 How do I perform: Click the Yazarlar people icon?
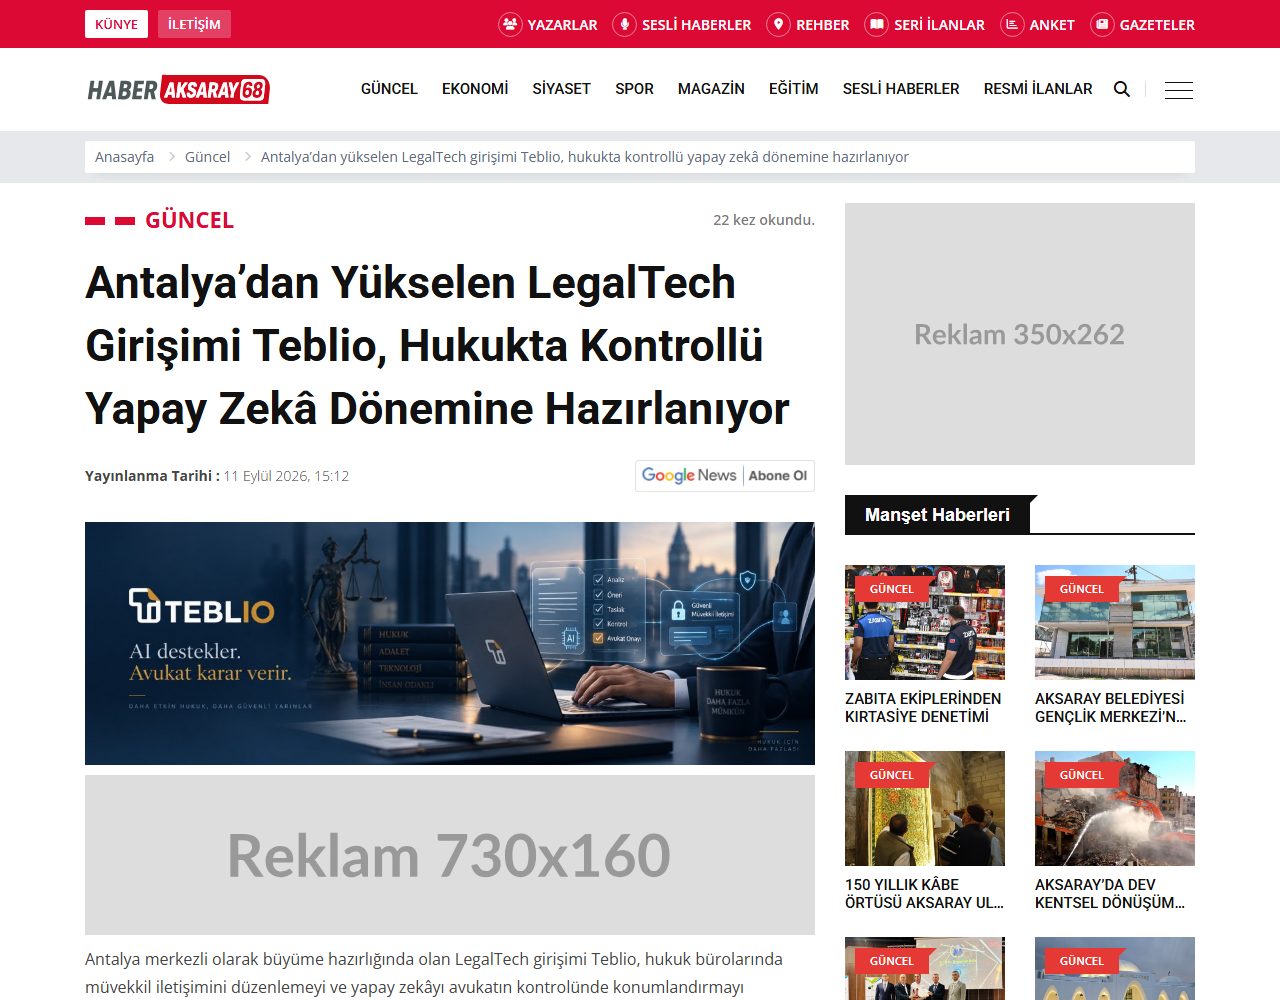(x=510, y=24)
